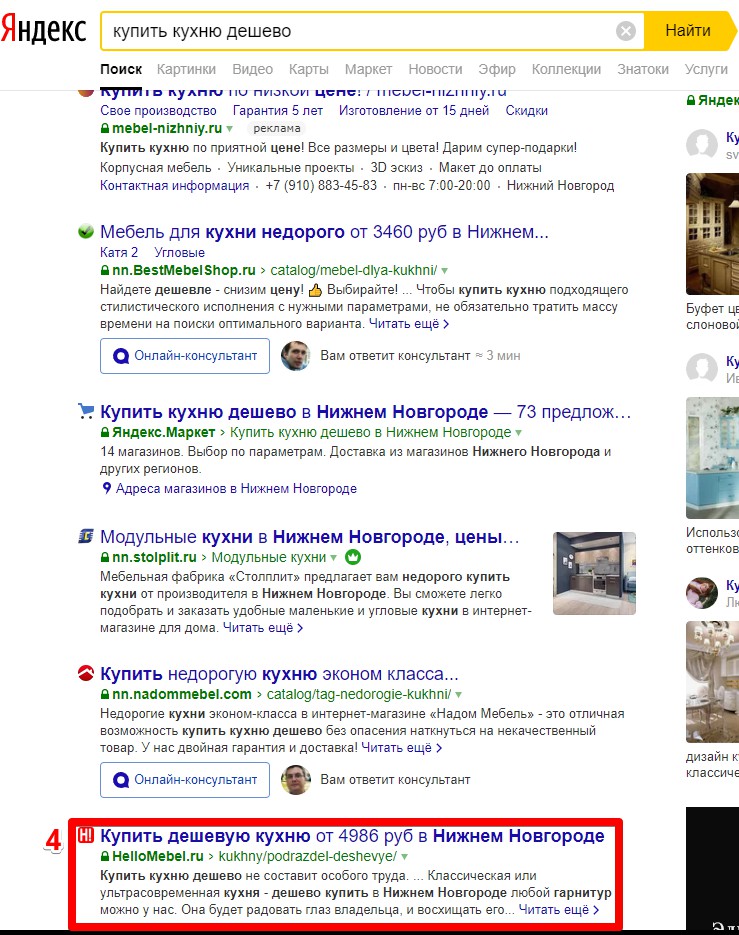739x935 pixels.
Task: Click the Изготовление от 15 дней sitelink
Action: [x=414, y=110]
